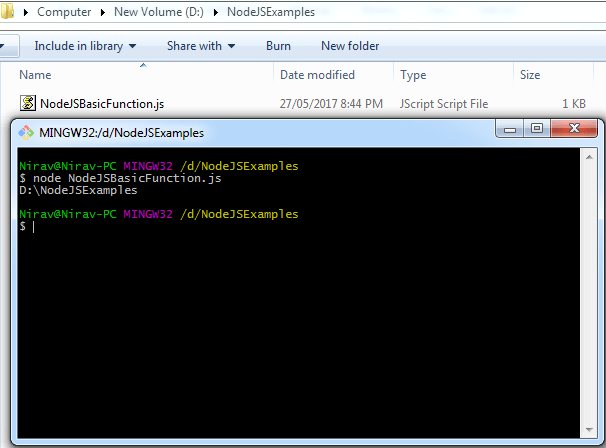
Task: Click the 1 KB size cell
Action: tap(574, 104)
